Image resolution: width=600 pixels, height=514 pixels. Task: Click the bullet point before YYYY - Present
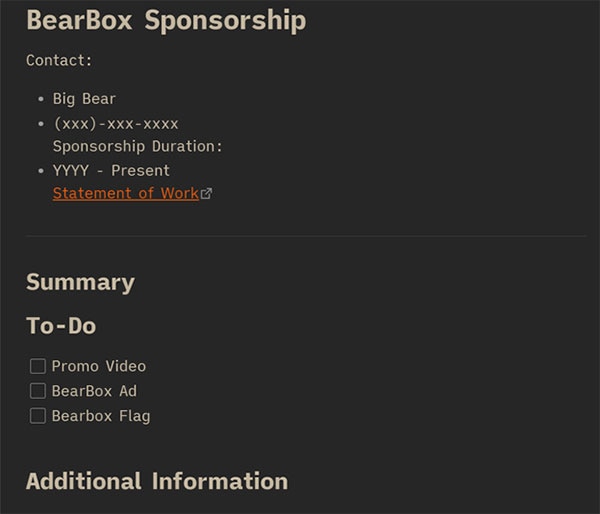40,170
